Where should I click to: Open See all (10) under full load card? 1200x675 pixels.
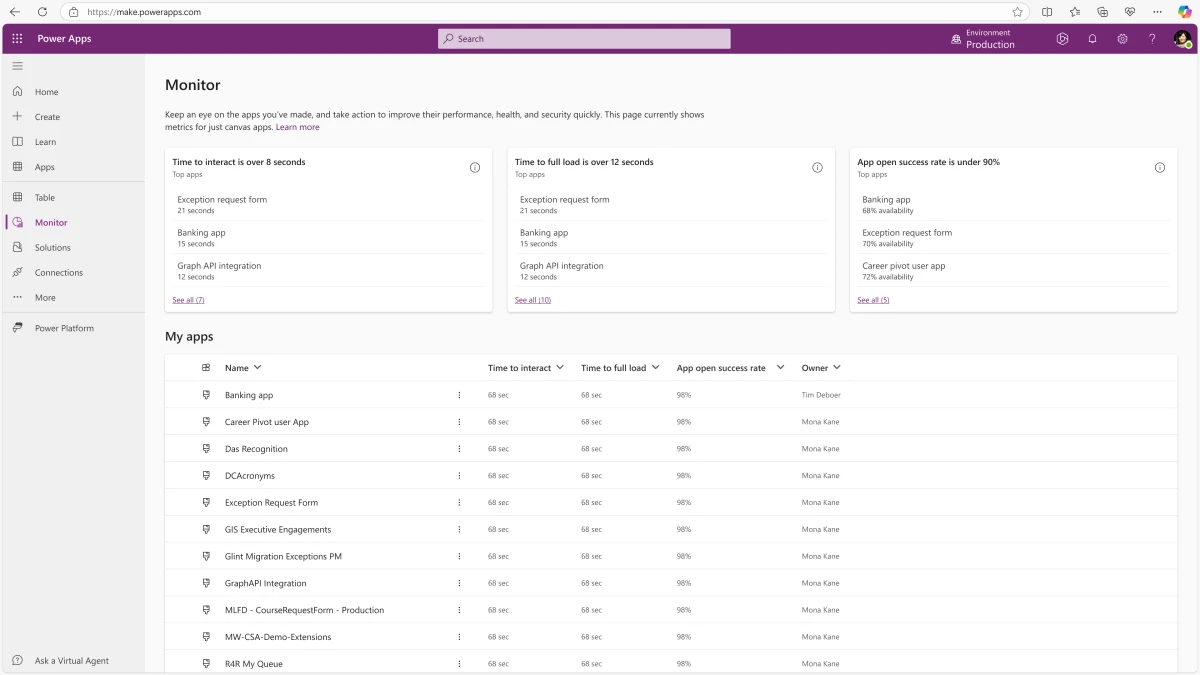click(x=532, y=299)
